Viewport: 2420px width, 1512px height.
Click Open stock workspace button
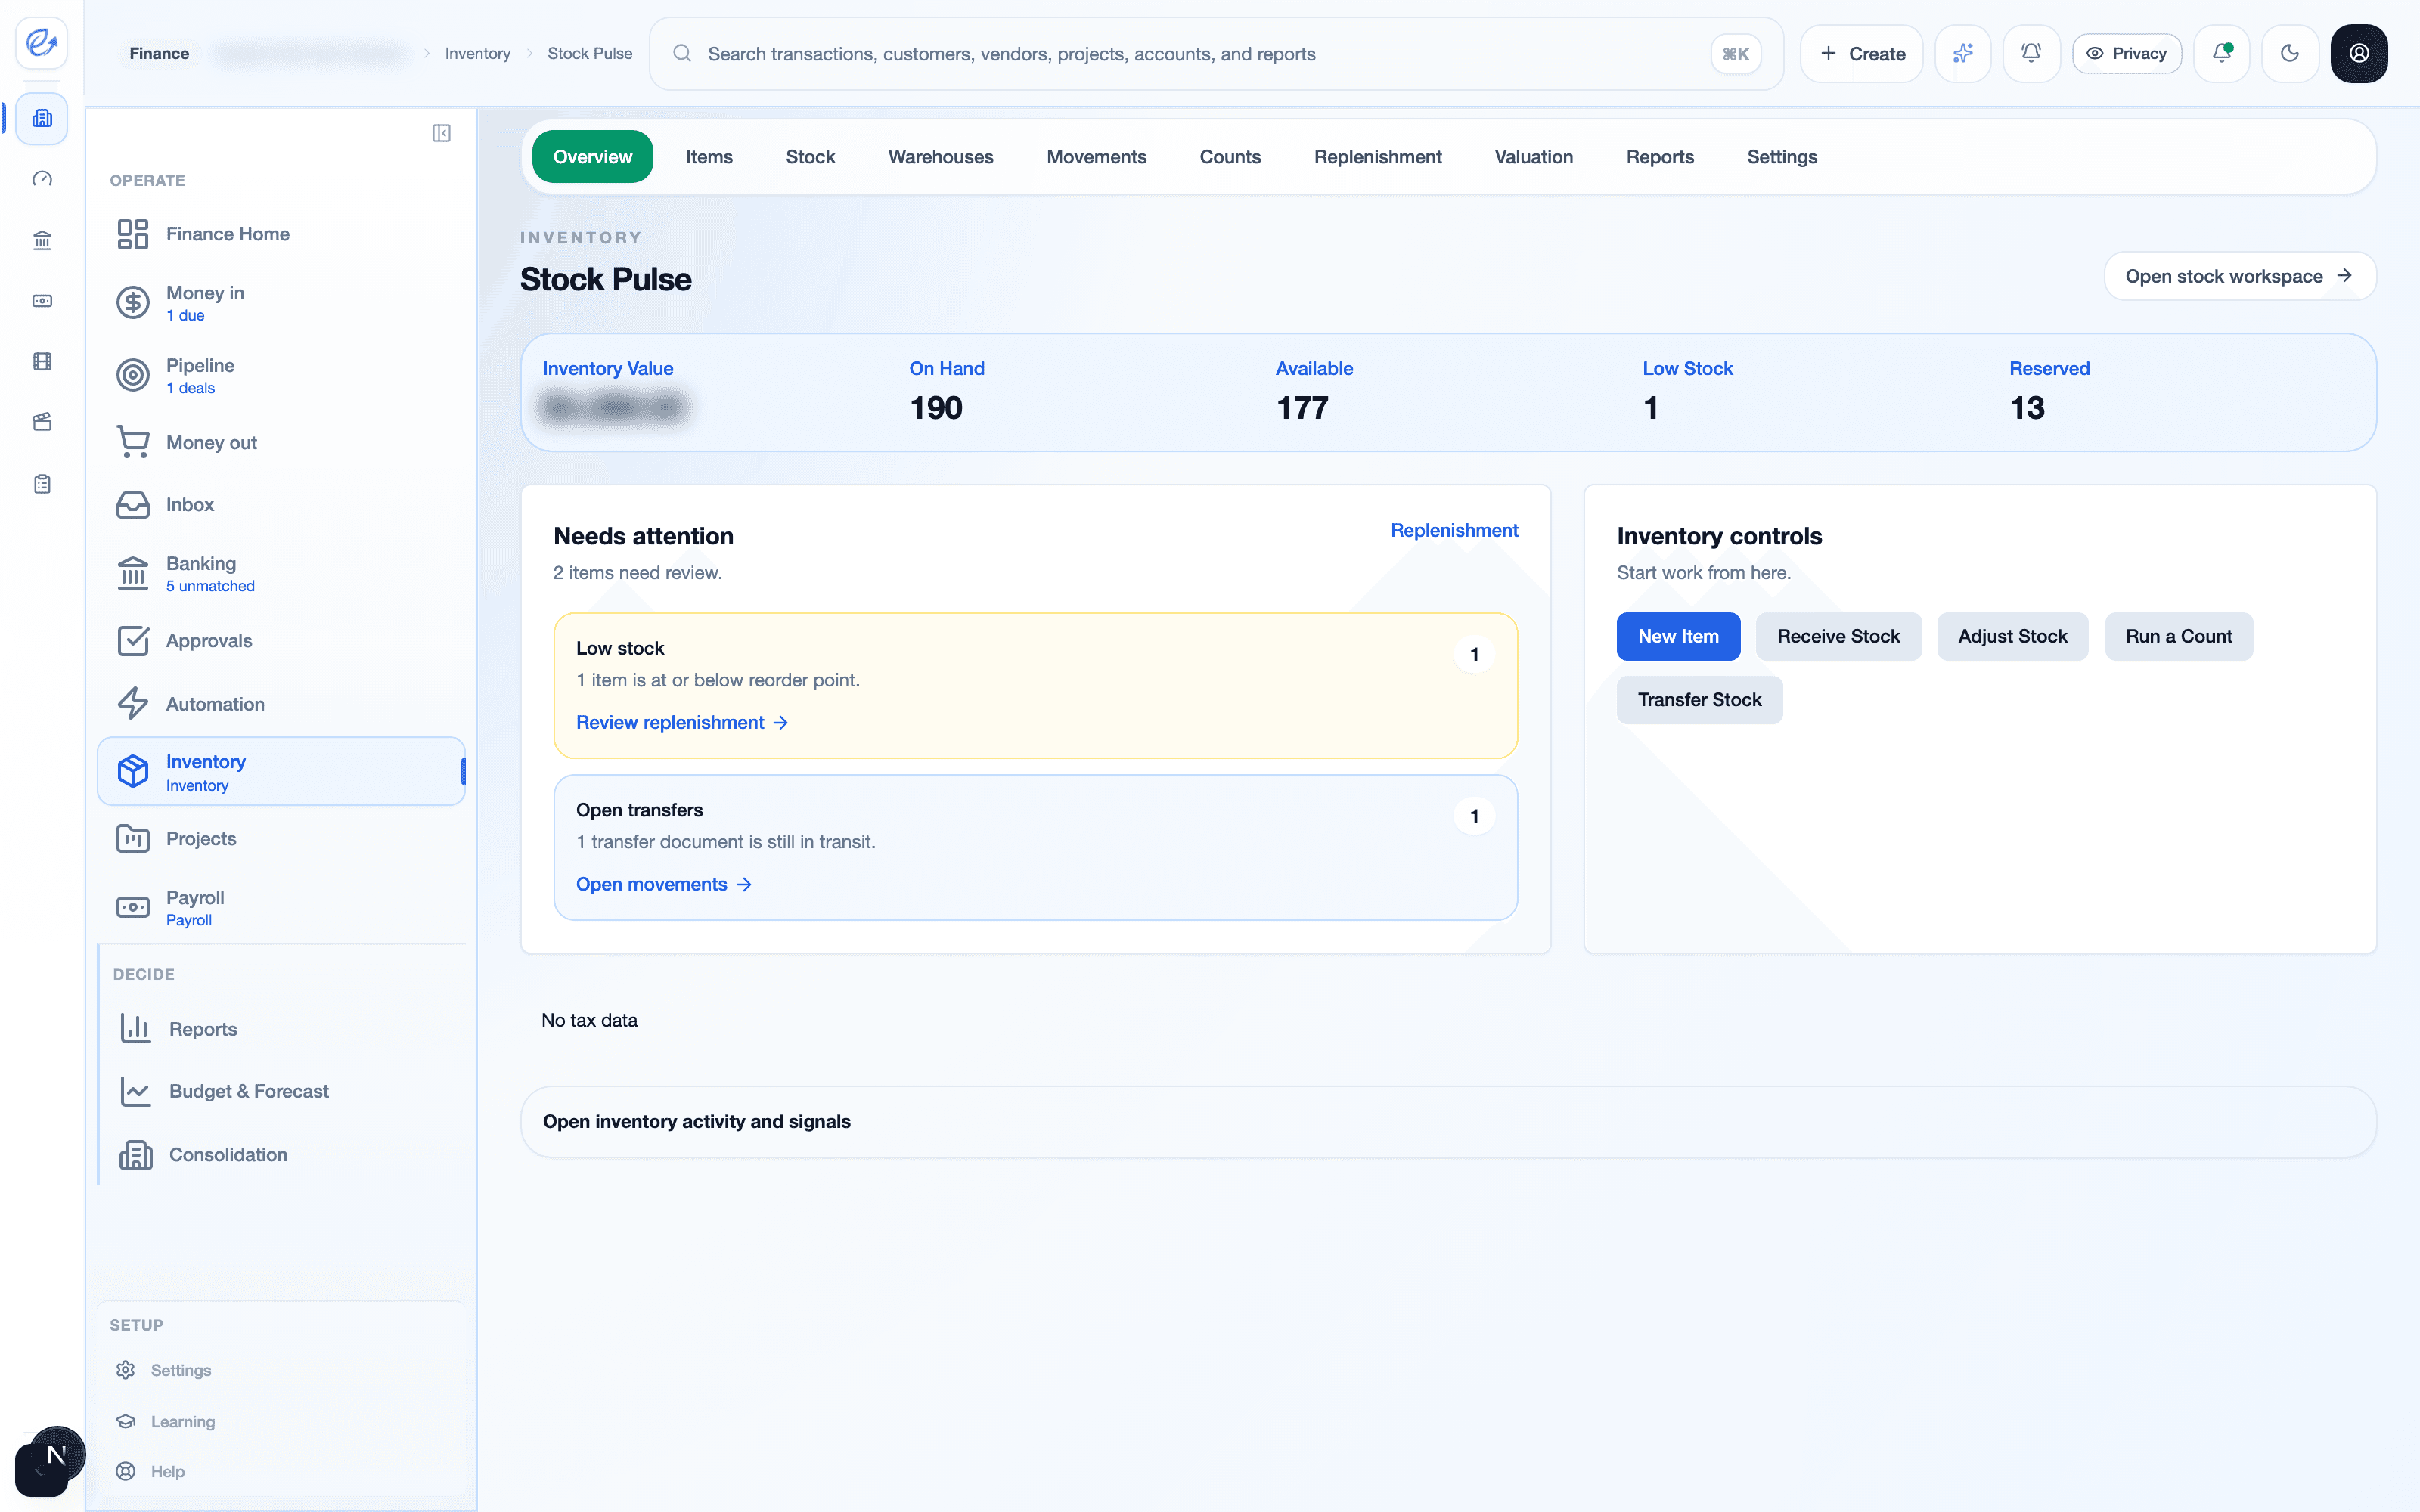(2240, 276)
